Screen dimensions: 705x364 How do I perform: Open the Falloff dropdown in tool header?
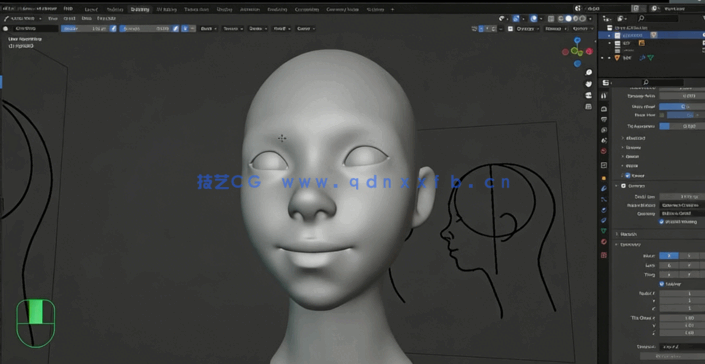click(x=281, y=28)
